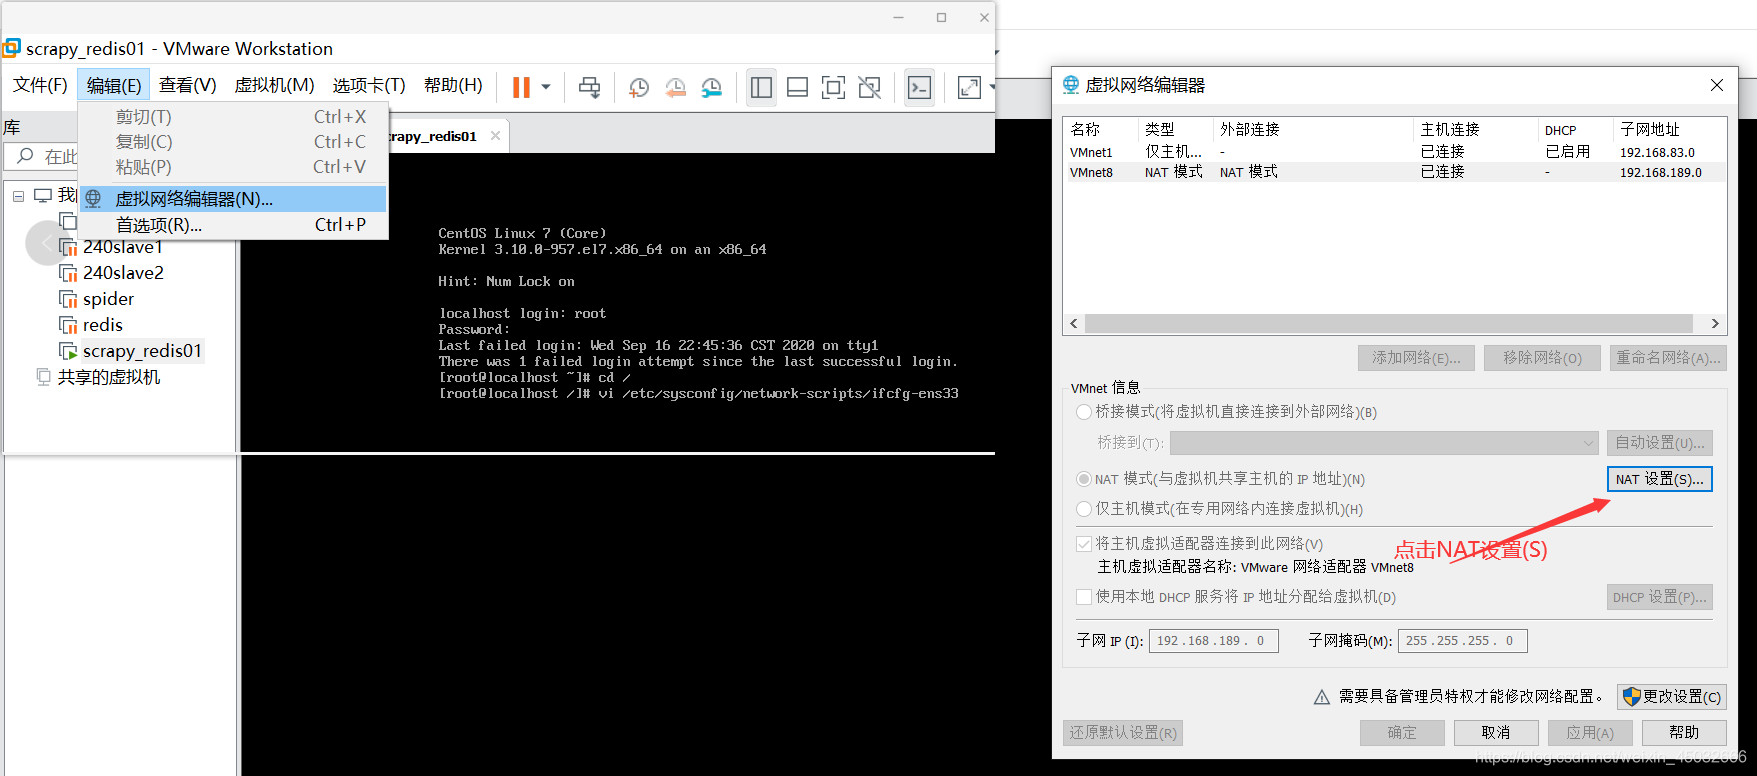Click the network list horizontal scrollbar
The width and height of the screenshot is (1757, 776).
(x=1388, y=324)
